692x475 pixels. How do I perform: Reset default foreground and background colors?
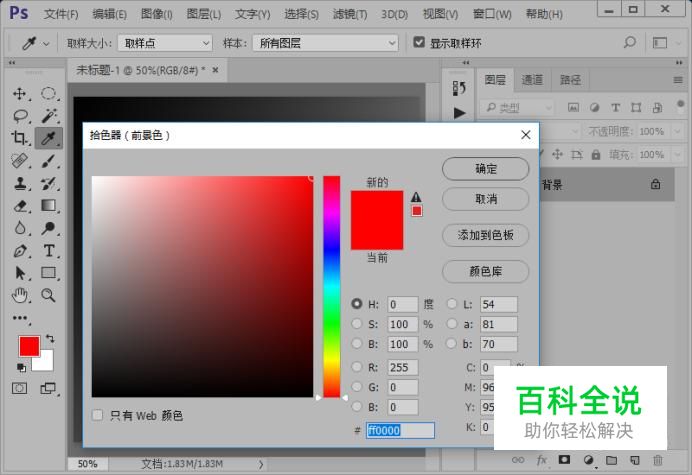tap(21, 367)
